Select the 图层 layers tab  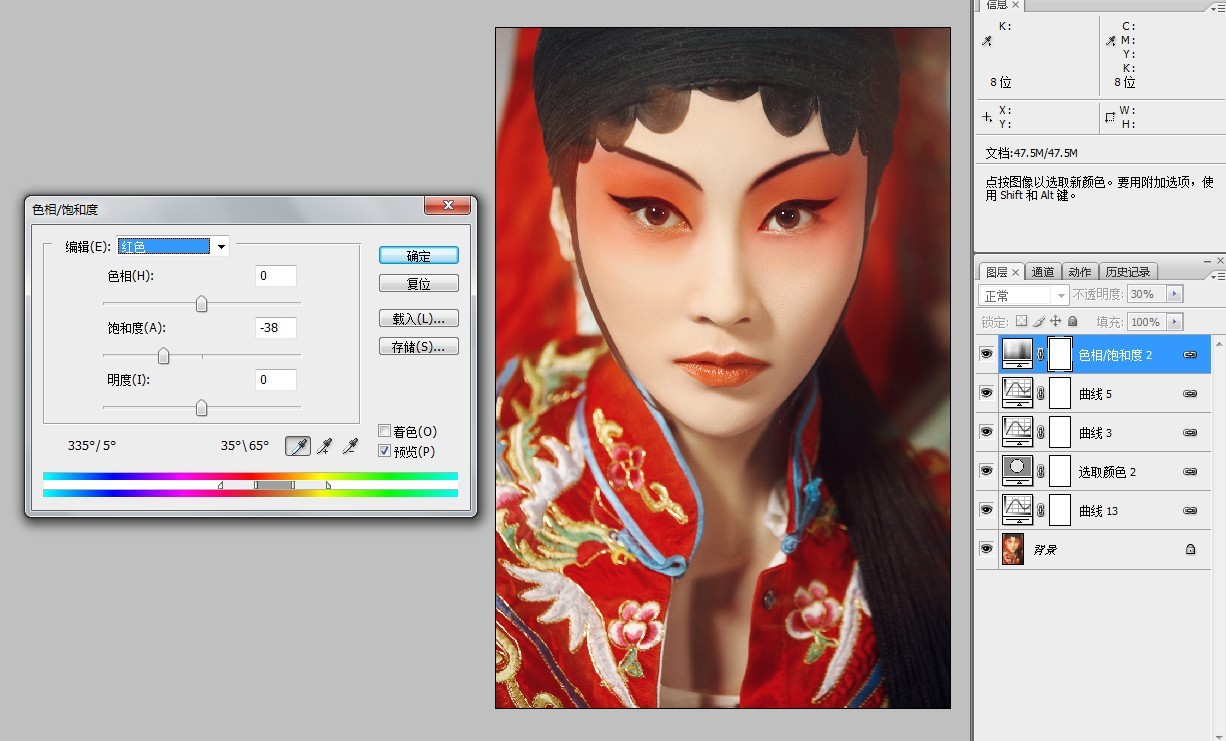(x=997, y=272)
